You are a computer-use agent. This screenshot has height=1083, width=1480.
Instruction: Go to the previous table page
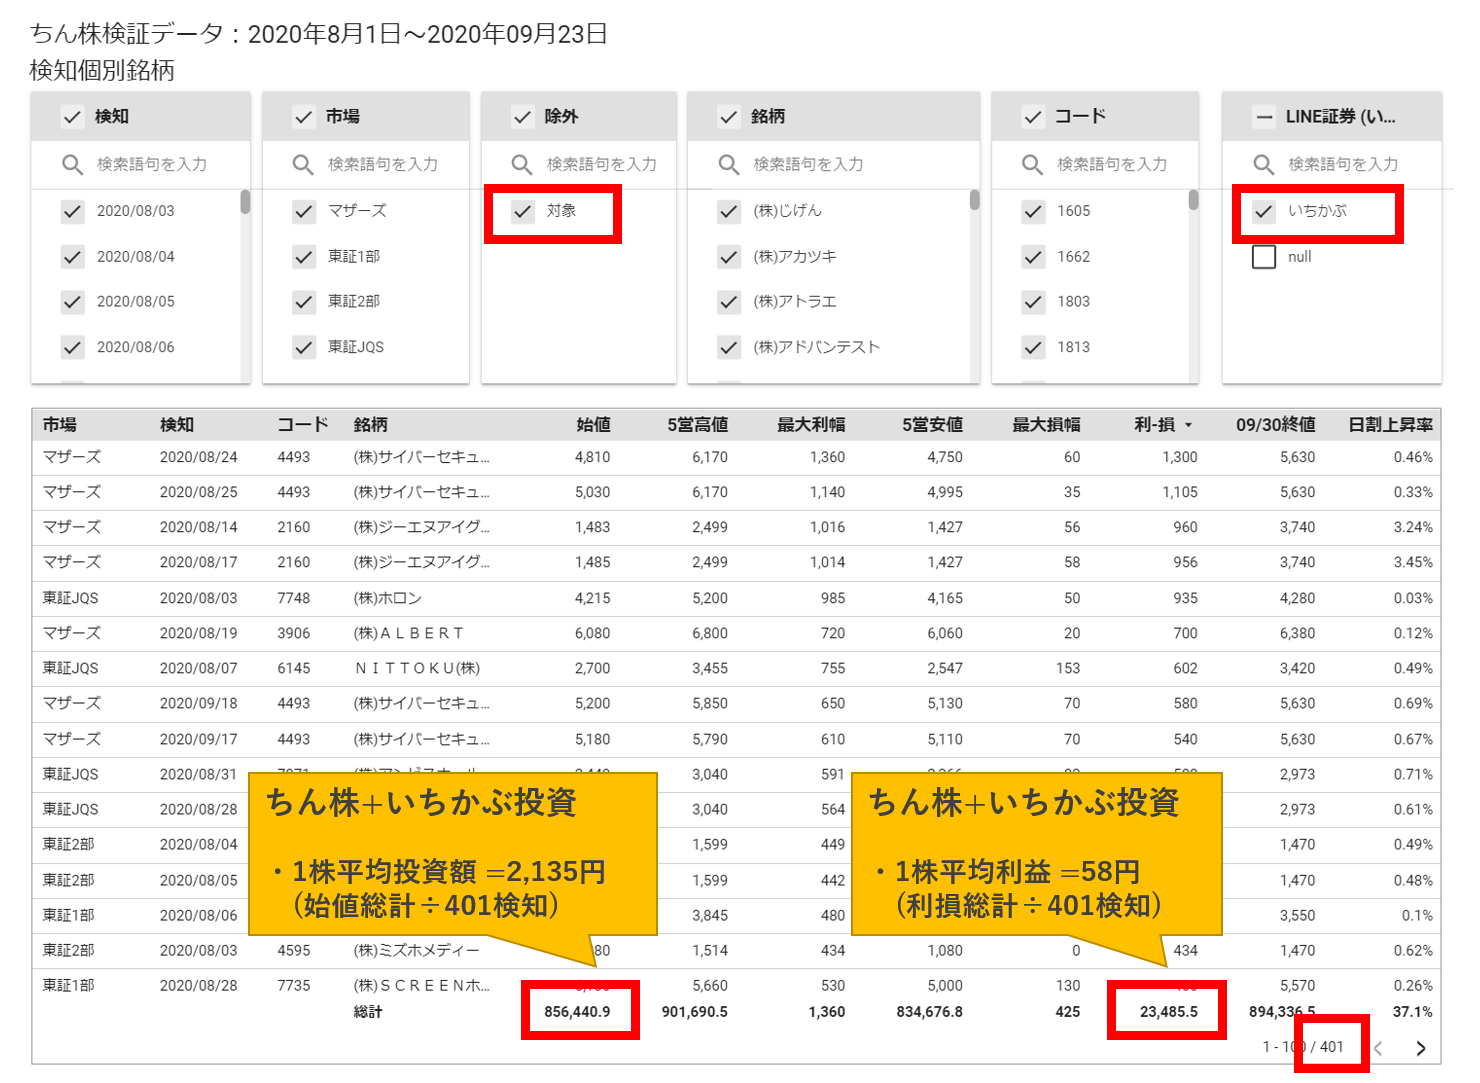[x=1379, y=1048]
